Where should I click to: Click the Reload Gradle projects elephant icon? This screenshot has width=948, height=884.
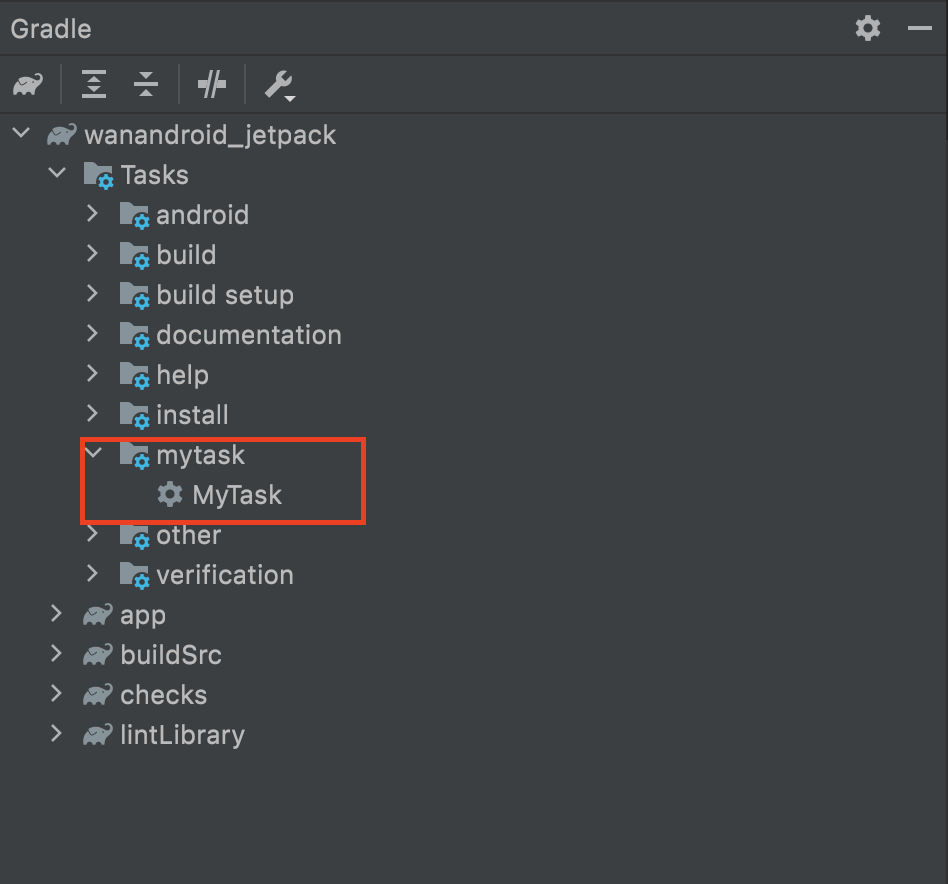(x=27, y=85)
